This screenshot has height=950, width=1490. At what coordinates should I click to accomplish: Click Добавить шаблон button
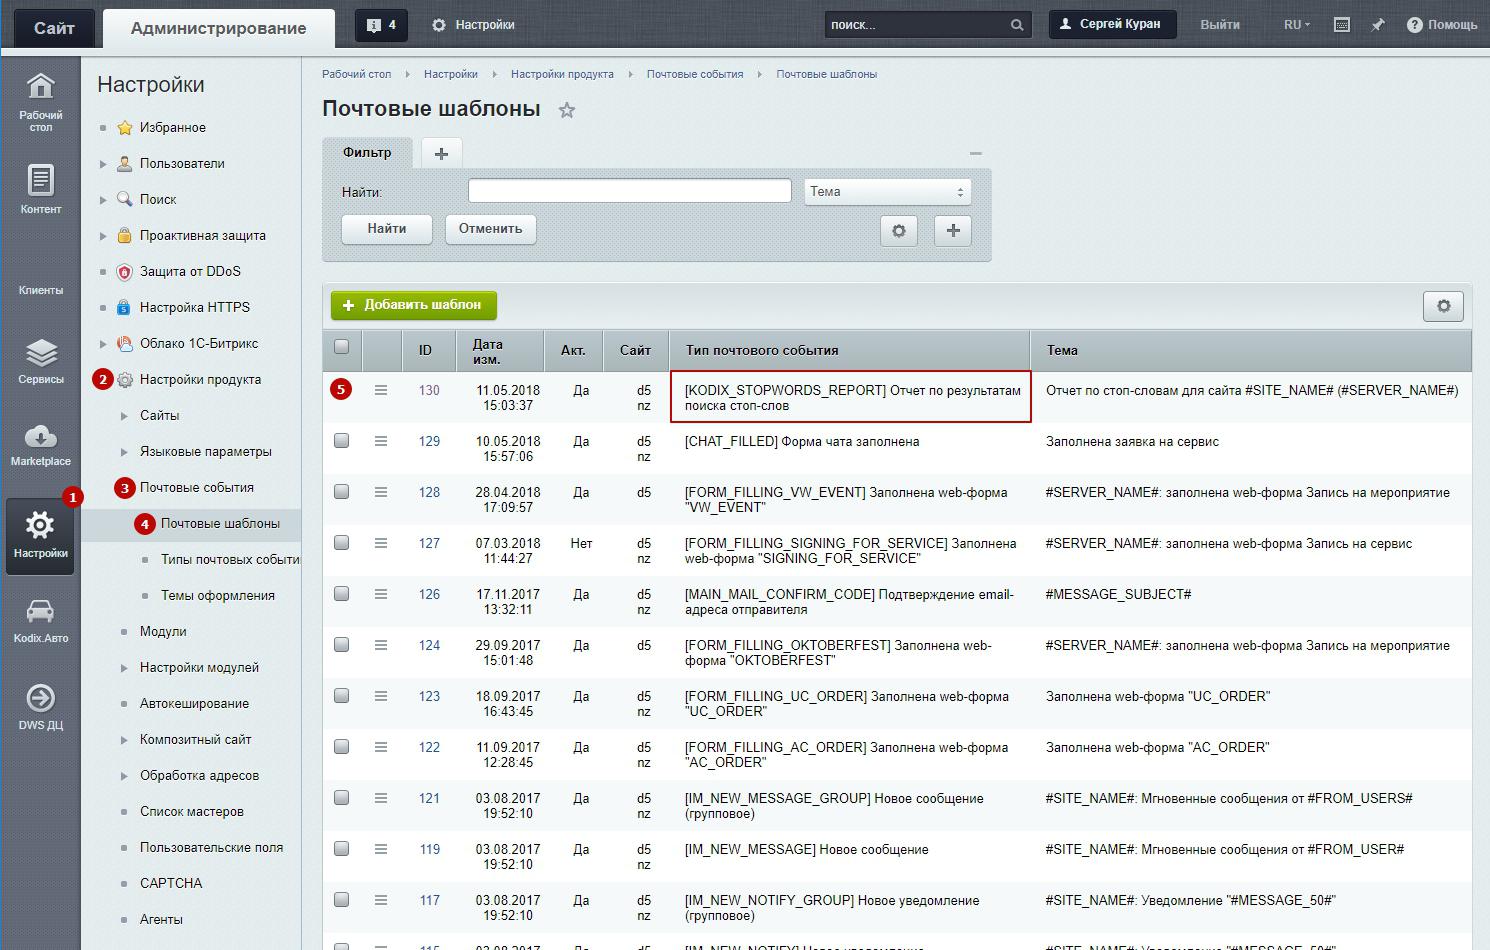(x=414, y=305)
